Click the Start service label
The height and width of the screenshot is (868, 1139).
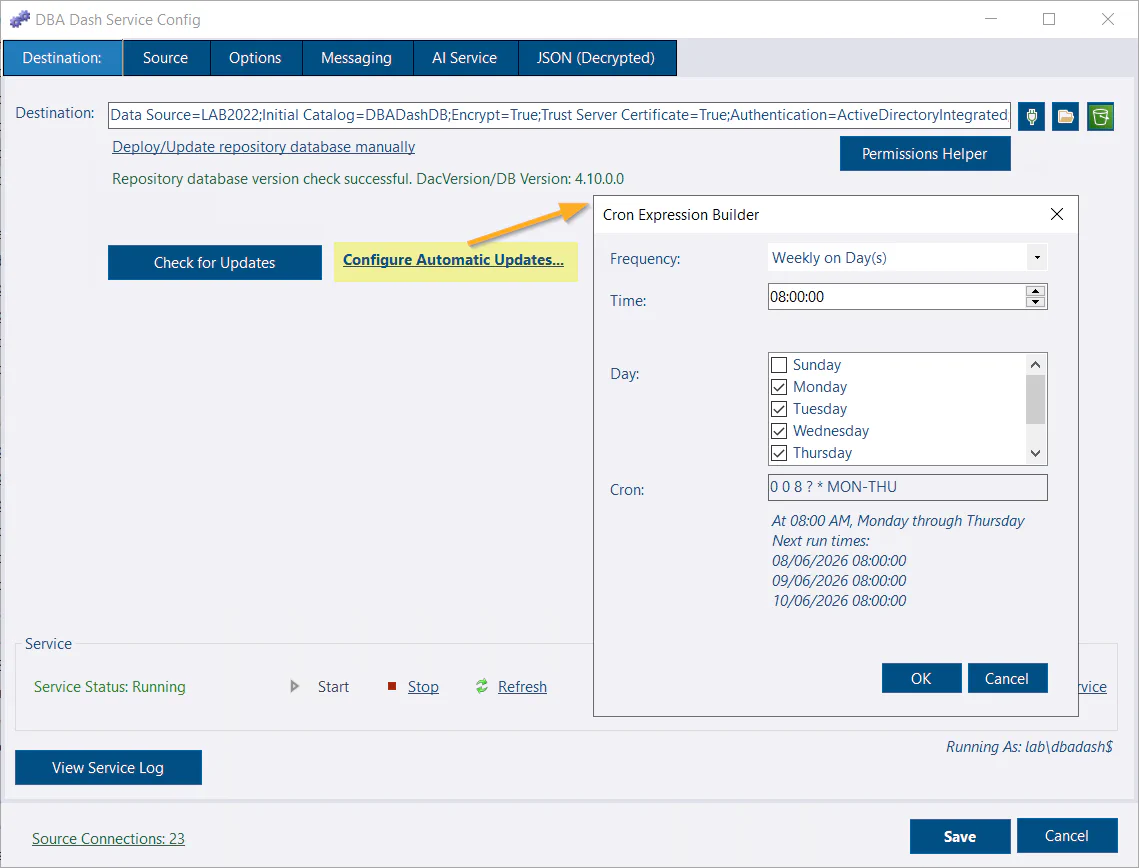tap(333, 686)
